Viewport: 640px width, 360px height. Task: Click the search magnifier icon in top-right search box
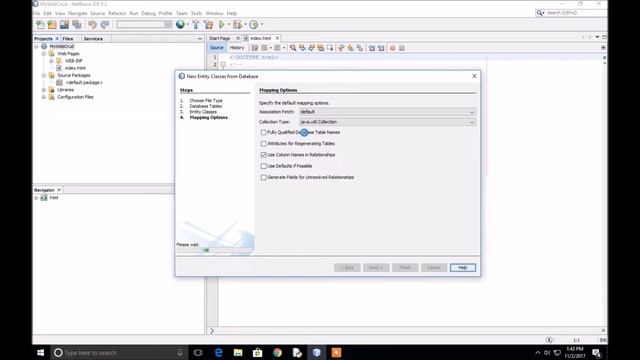click(540, 13)
